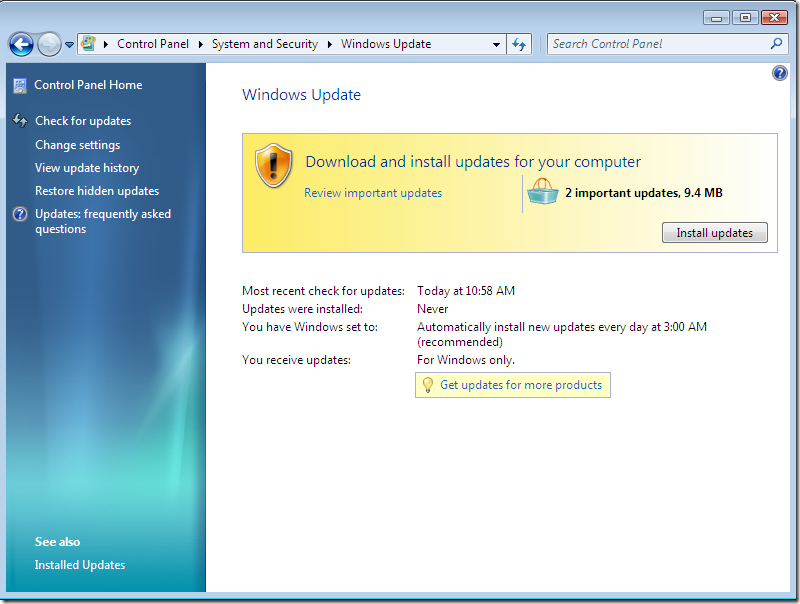Expand arrow after System and Security breadcrumb
This screenshot has height=604, width=800.
pos(330,44)
